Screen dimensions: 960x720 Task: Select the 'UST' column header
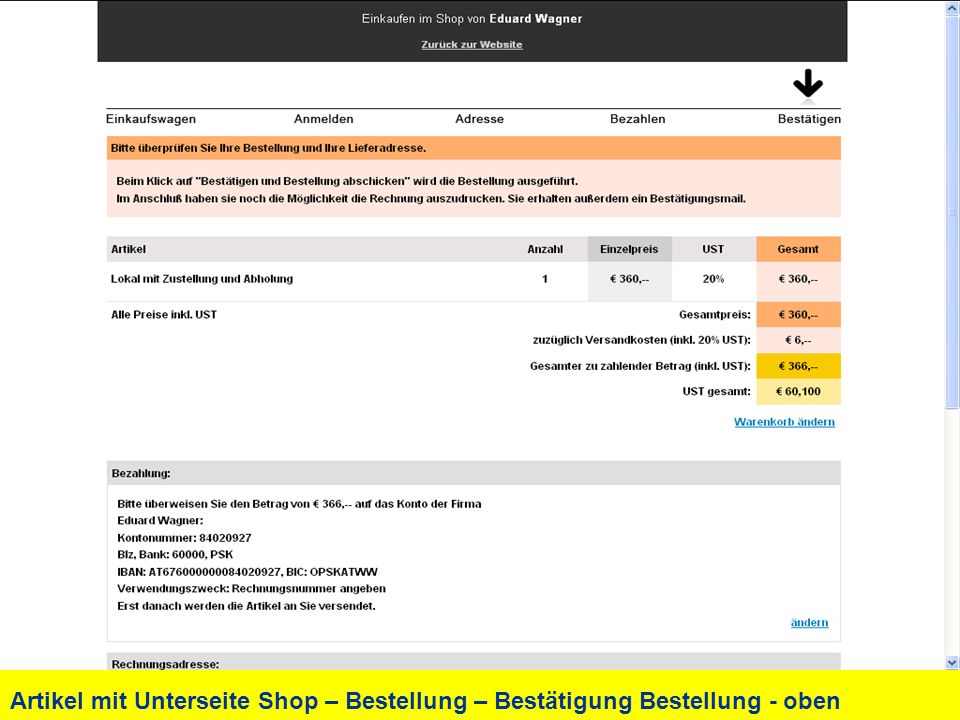click(x=713, y=249)
